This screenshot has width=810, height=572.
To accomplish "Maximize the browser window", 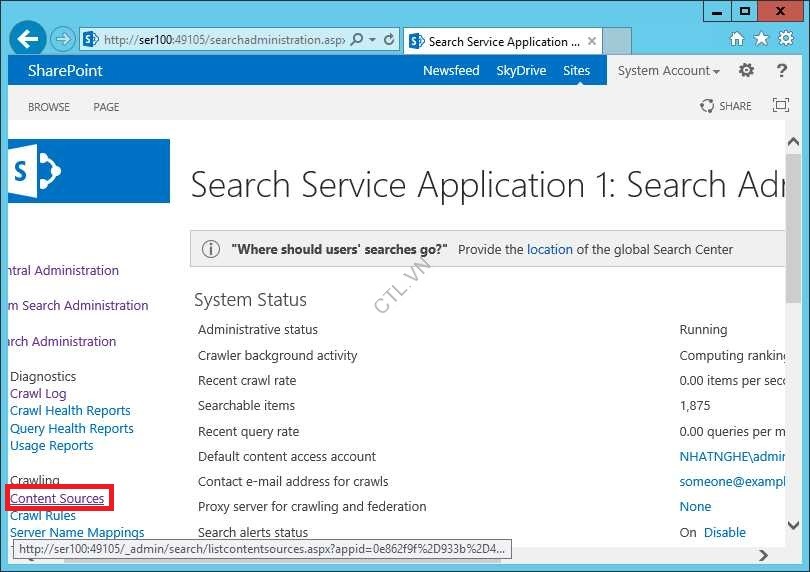I will click(744, 11).
